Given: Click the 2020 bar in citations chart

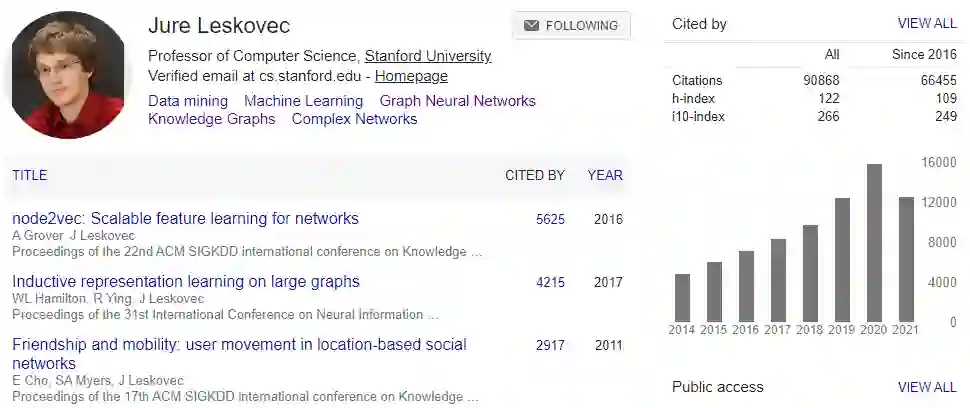Looking at the screenshot, I should 874,243.
